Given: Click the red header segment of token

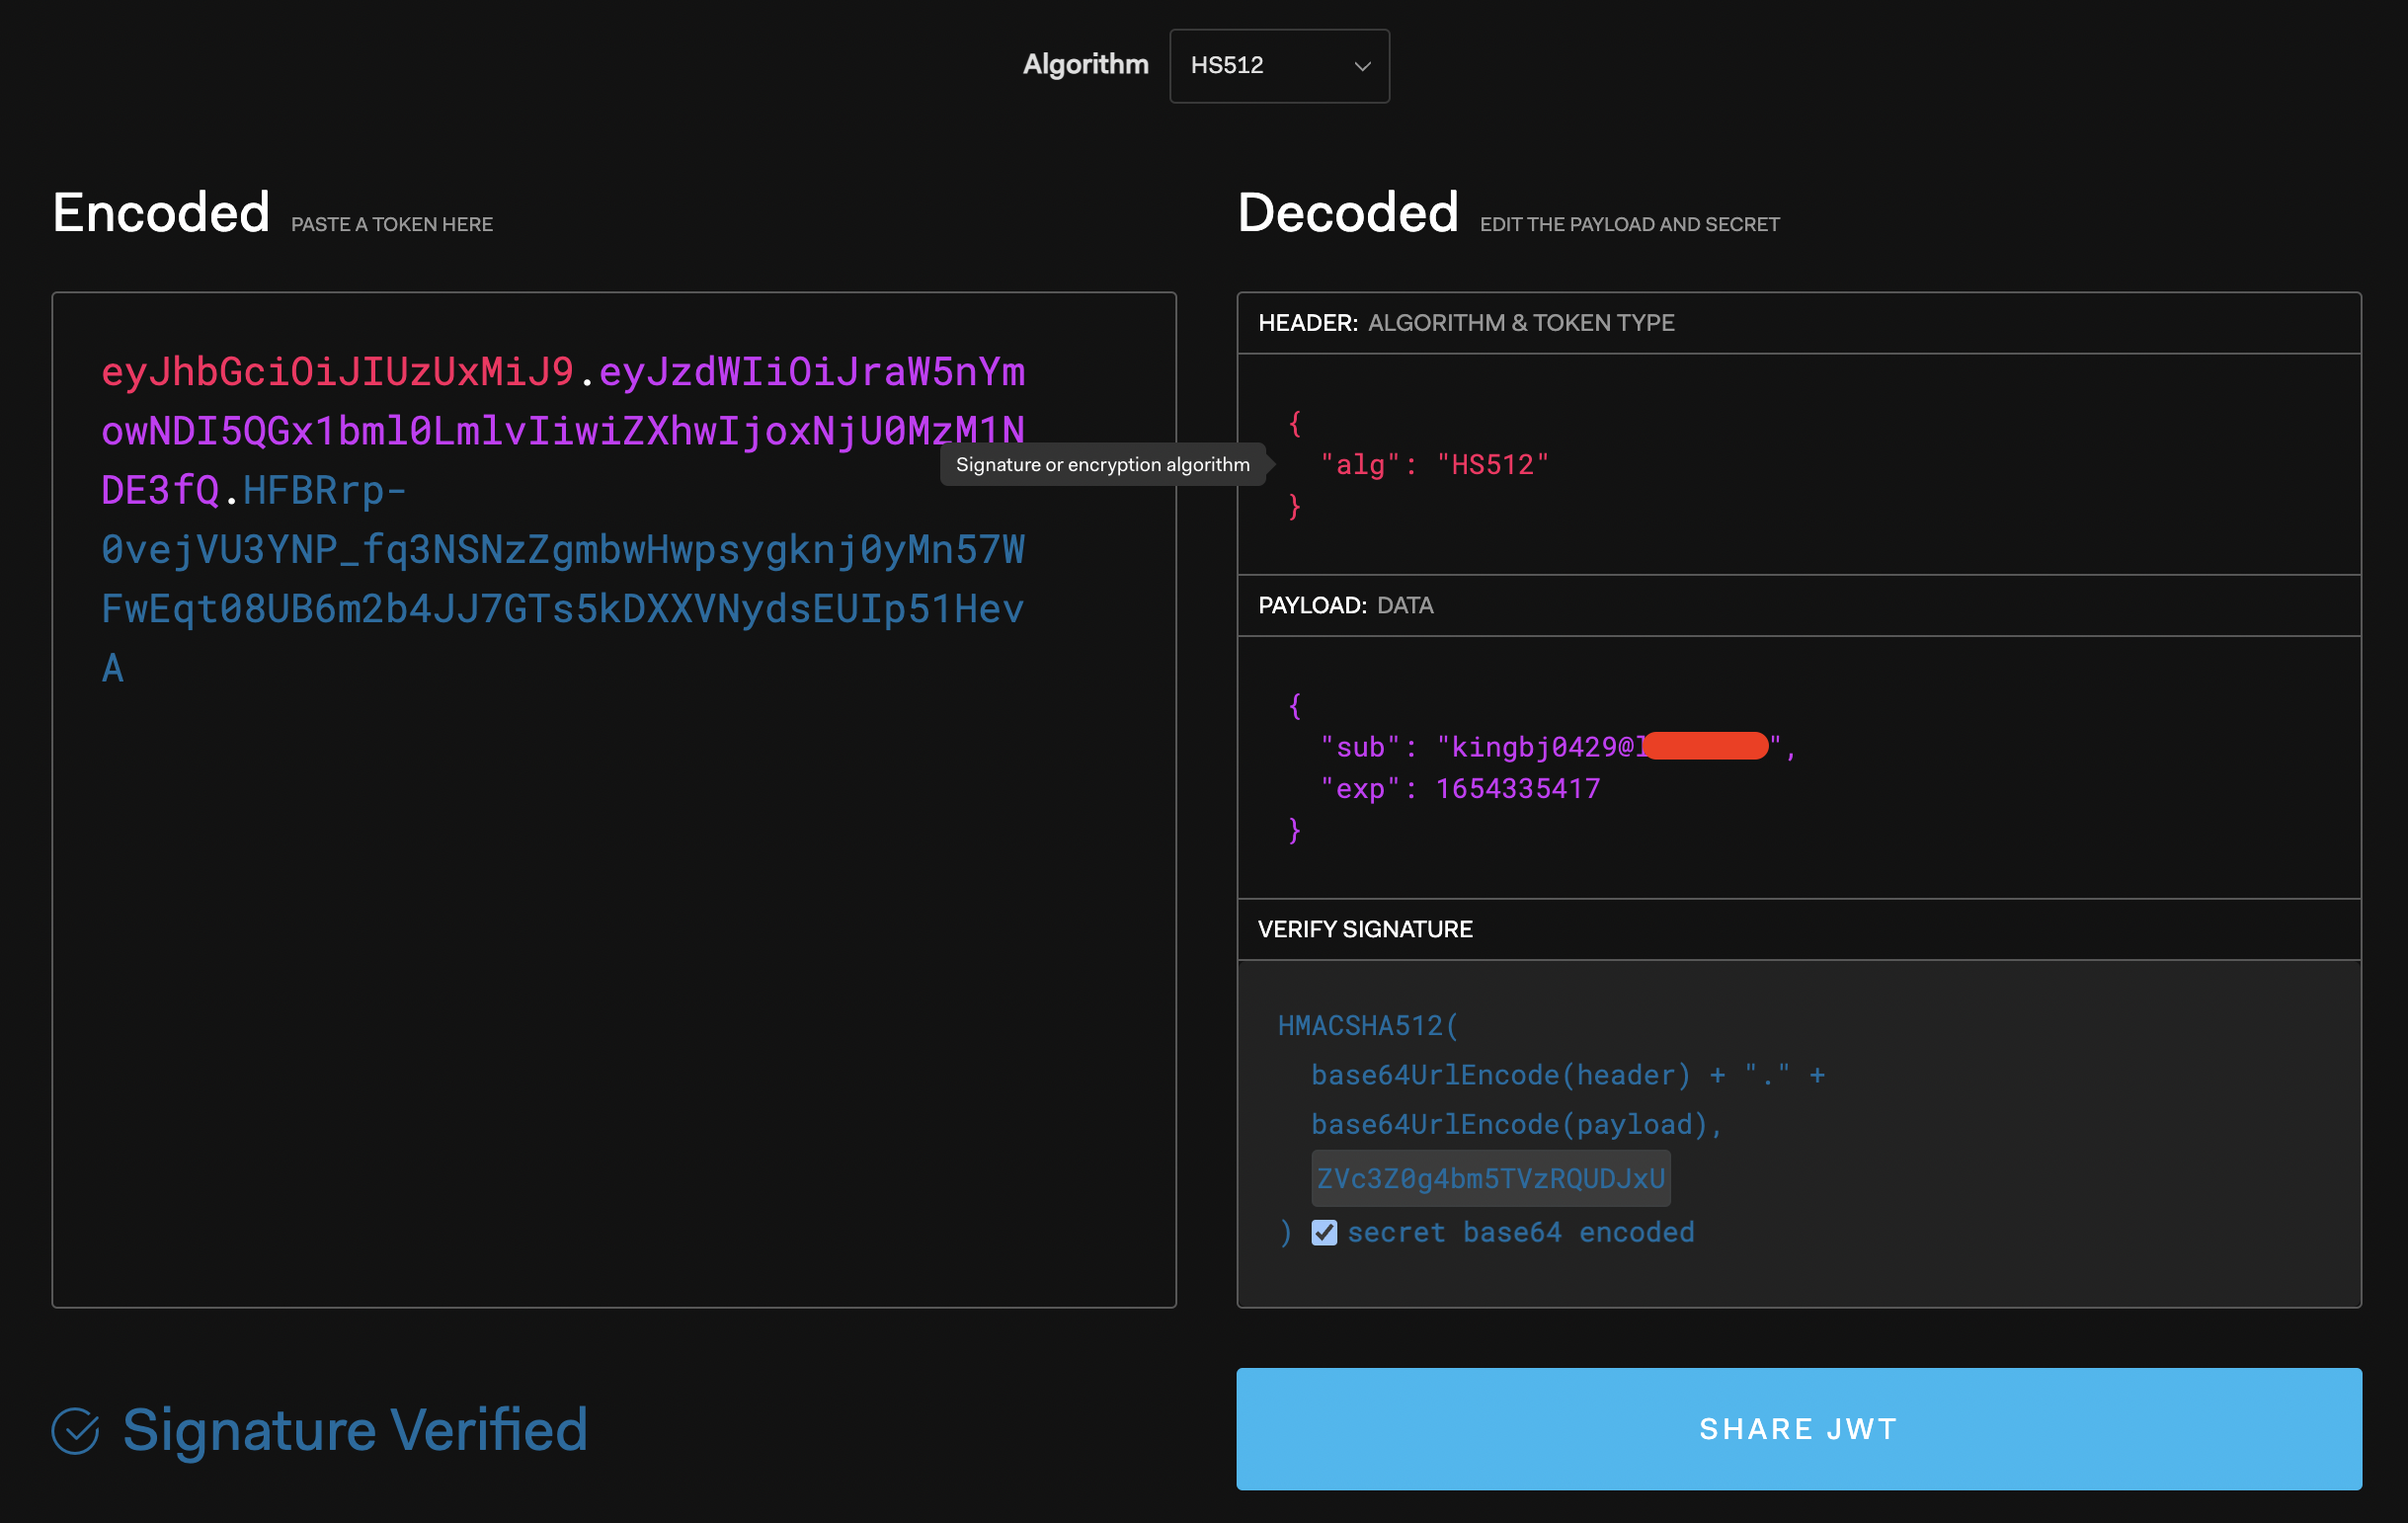Looking at the screenshot, I should [x=337, y=372].
